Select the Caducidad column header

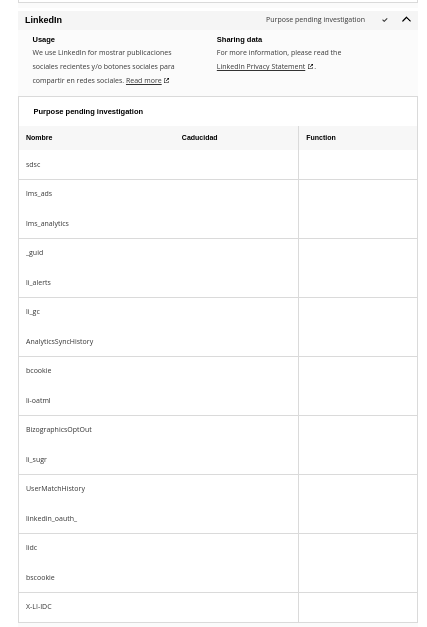[x=199, y=138]
